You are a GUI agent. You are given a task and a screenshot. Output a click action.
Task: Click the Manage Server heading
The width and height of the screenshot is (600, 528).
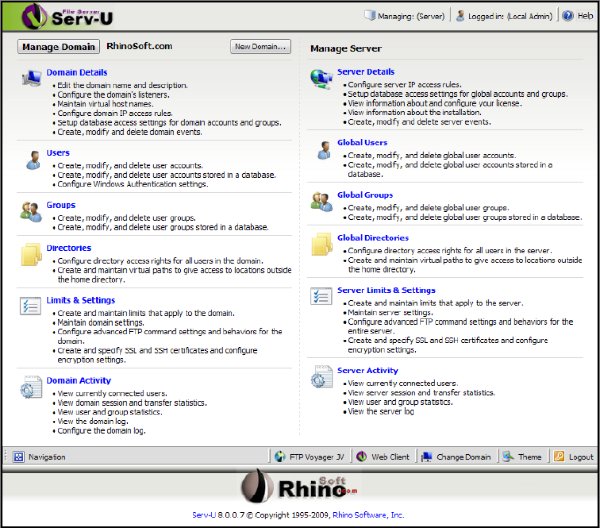pos(346,49)
